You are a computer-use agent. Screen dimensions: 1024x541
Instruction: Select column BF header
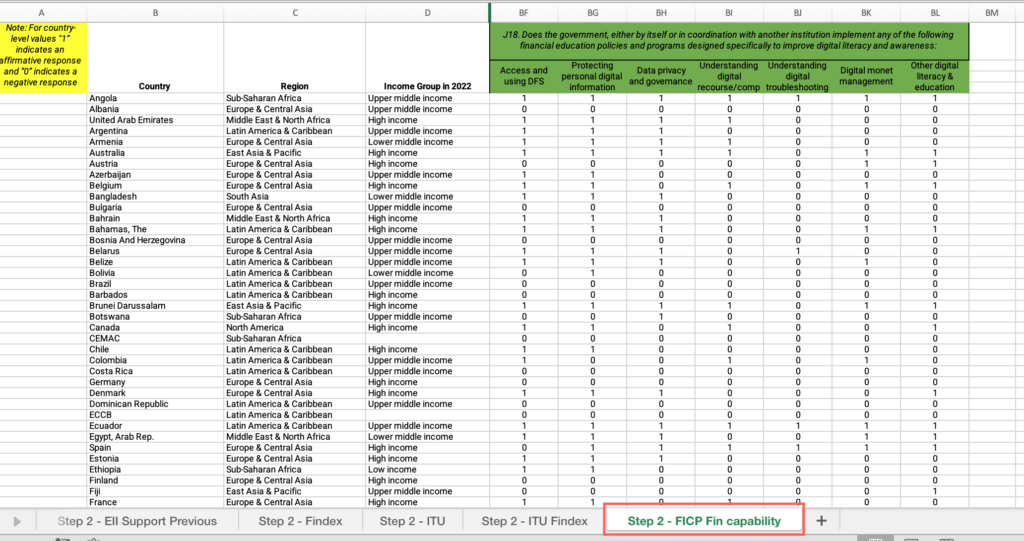point(524,13)
